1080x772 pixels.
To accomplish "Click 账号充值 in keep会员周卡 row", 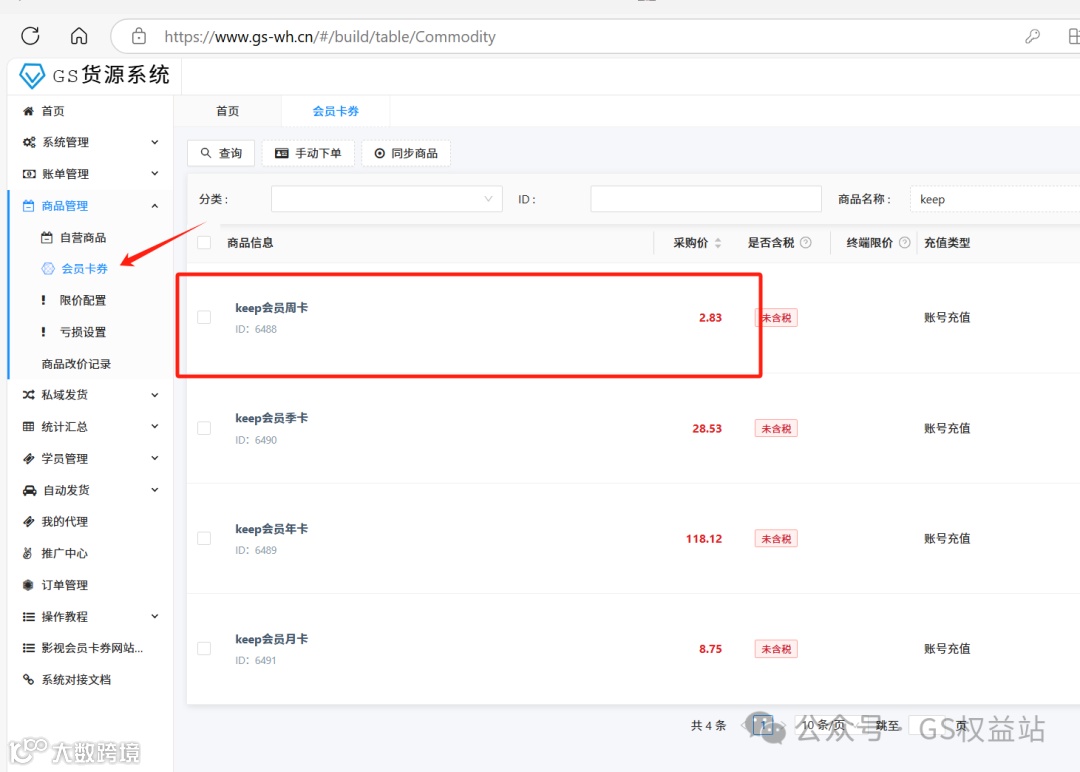I will pos(947,317).
